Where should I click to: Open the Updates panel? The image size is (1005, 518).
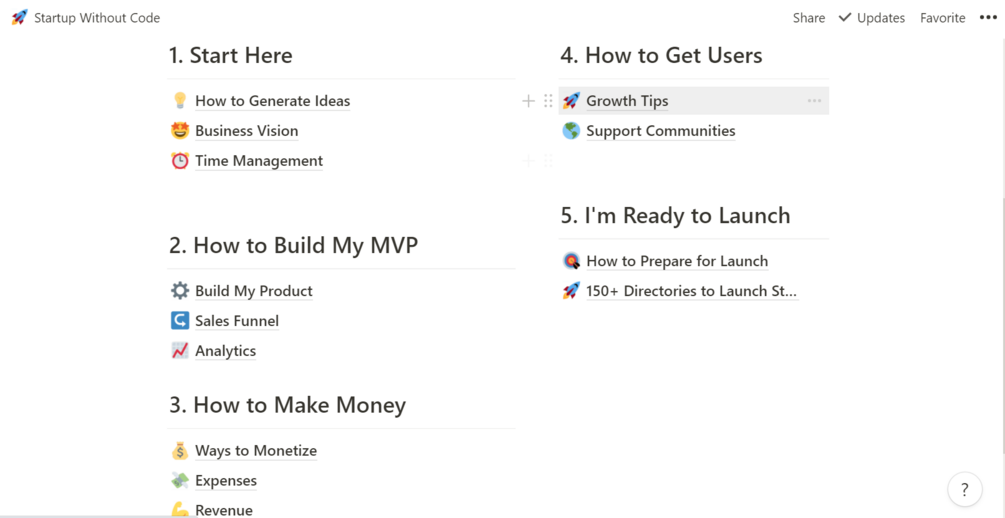pos(871,18)
